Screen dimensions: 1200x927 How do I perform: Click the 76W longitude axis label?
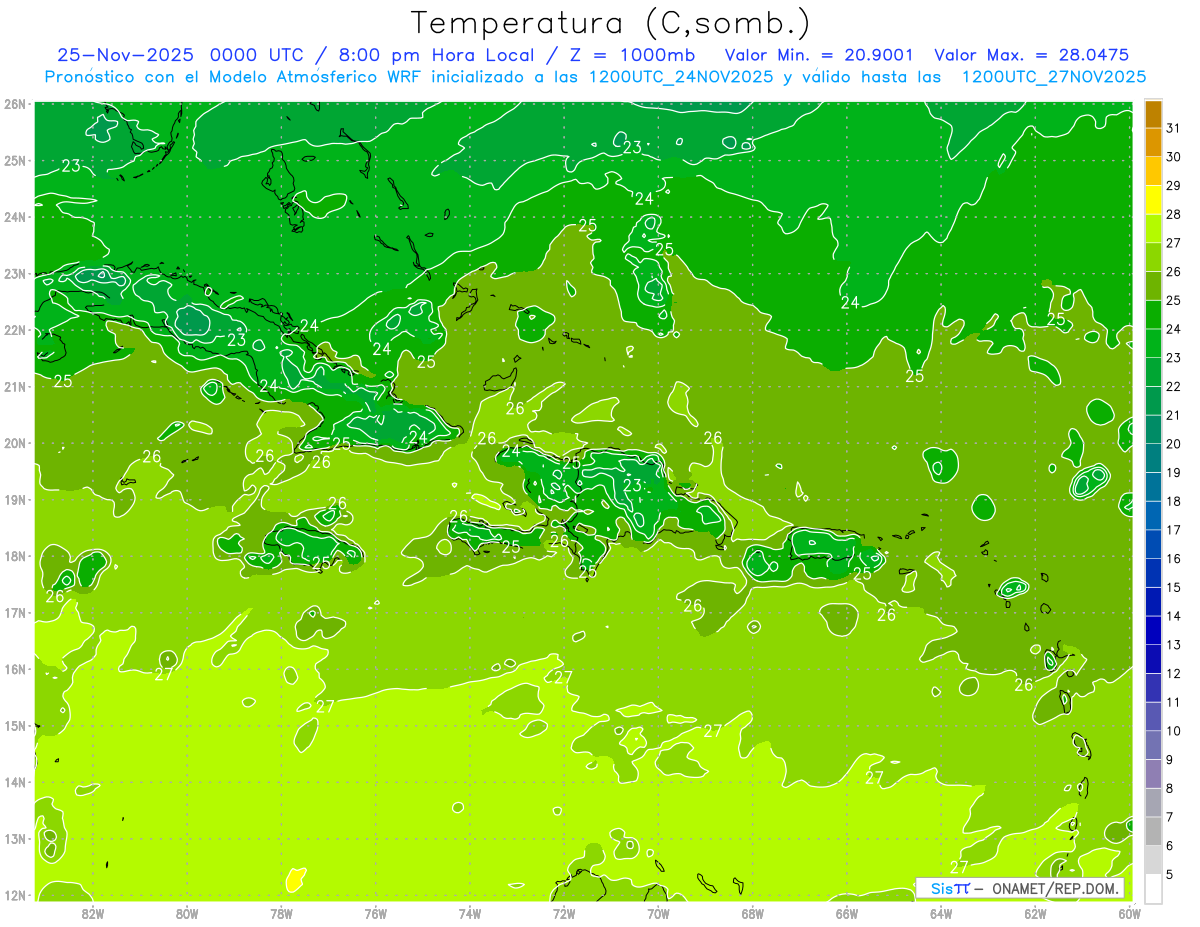pos(376,913)
